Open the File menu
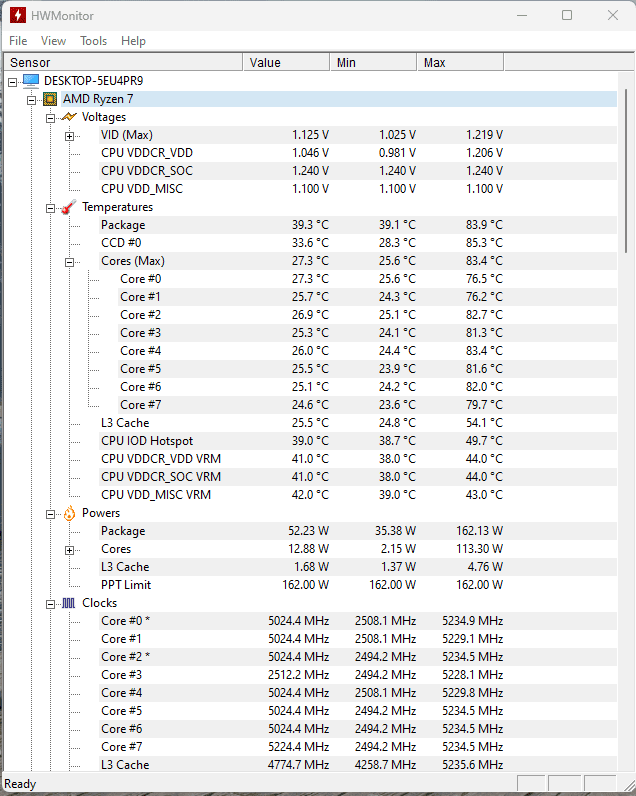636x796 pixels. 18,41
